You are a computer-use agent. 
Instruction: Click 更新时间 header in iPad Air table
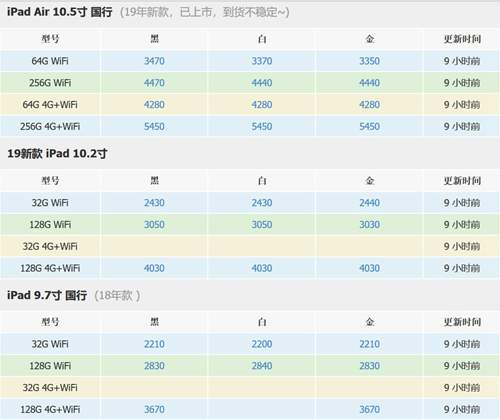tap(462, 39)
